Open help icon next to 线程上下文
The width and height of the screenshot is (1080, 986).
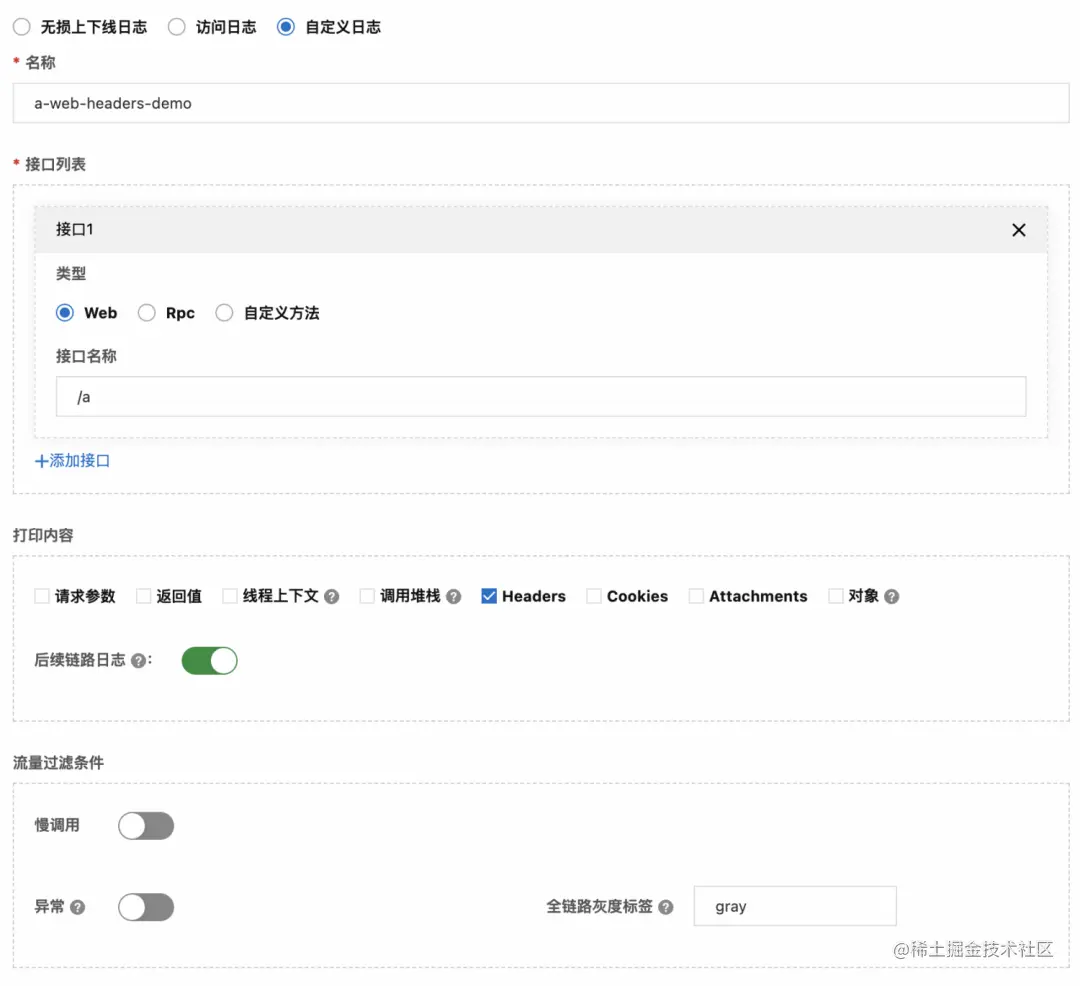(331, 596)
